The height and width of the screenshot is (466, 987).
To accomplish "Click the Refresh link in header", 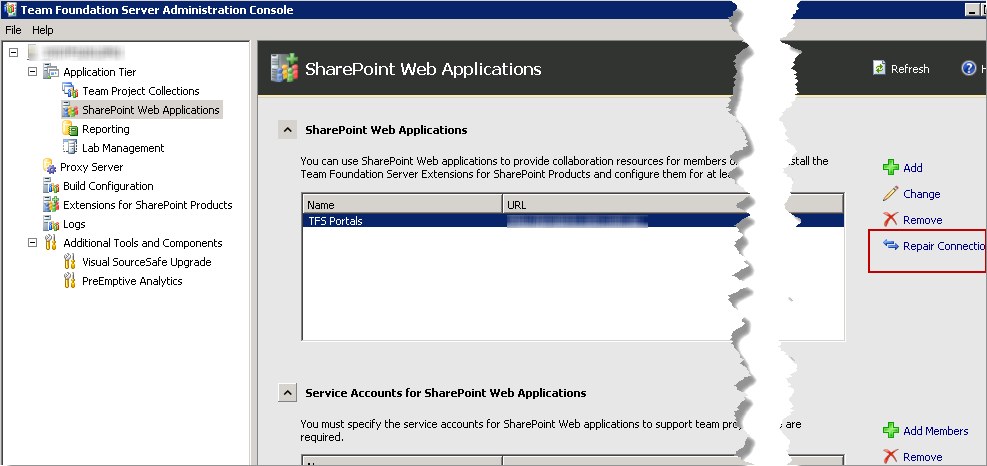I will (x=910, y=69).
